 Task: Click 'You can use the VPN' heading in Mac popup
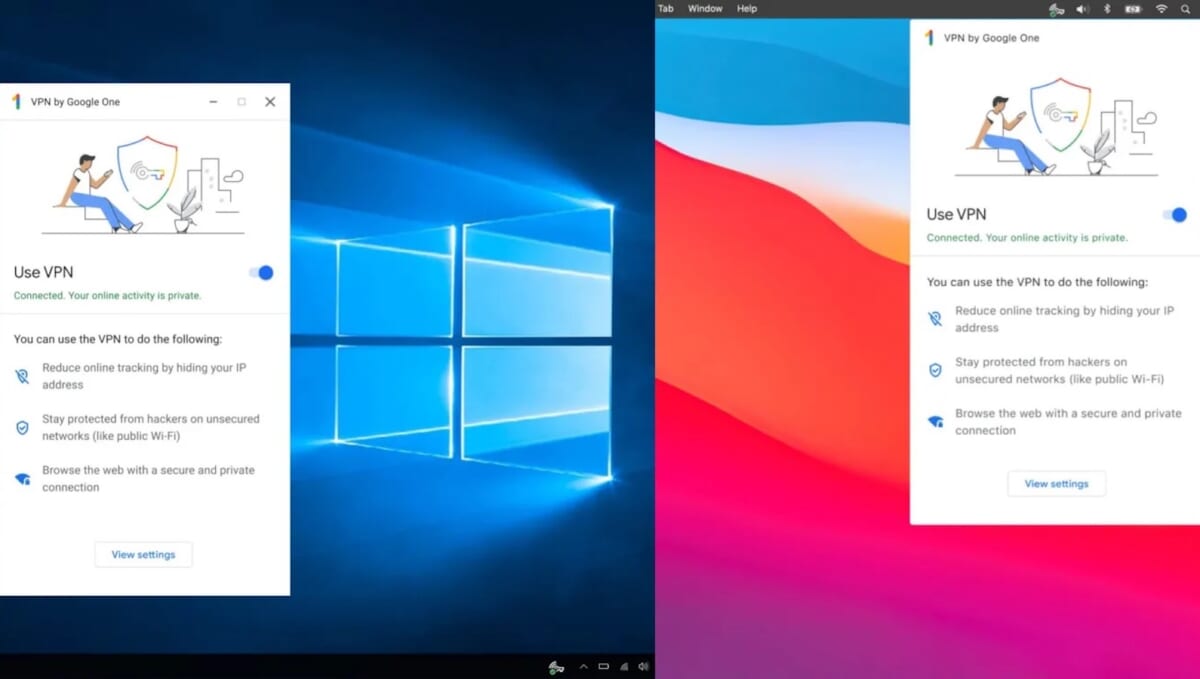click(x=1037, y=282)
